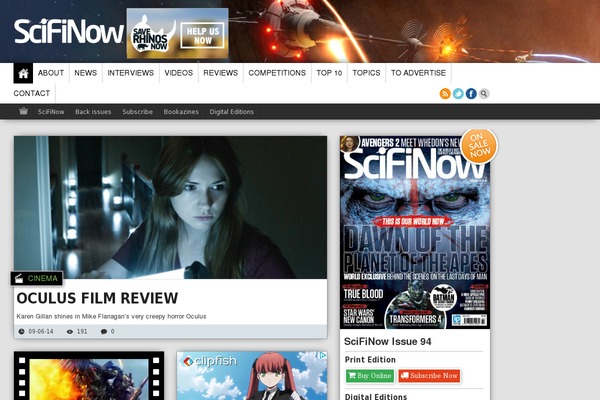Image resolution: width=600 pixels, height=400 pixels.
Task: Click the green Buy Online button
Action: [370, 376]
